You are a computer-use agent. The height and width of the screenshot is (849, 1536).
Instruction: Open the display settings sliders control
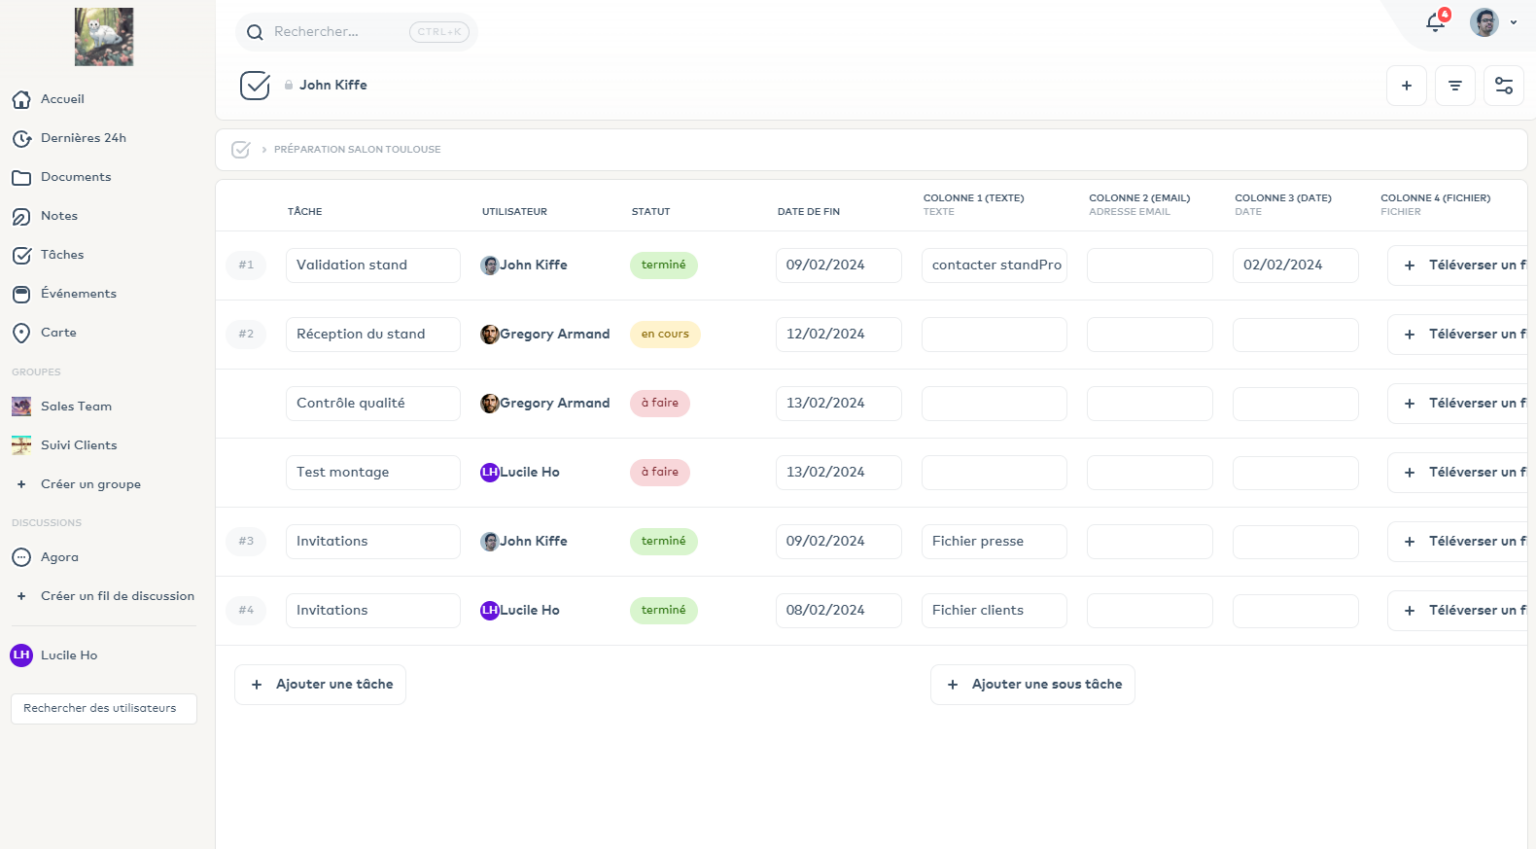1504,85
